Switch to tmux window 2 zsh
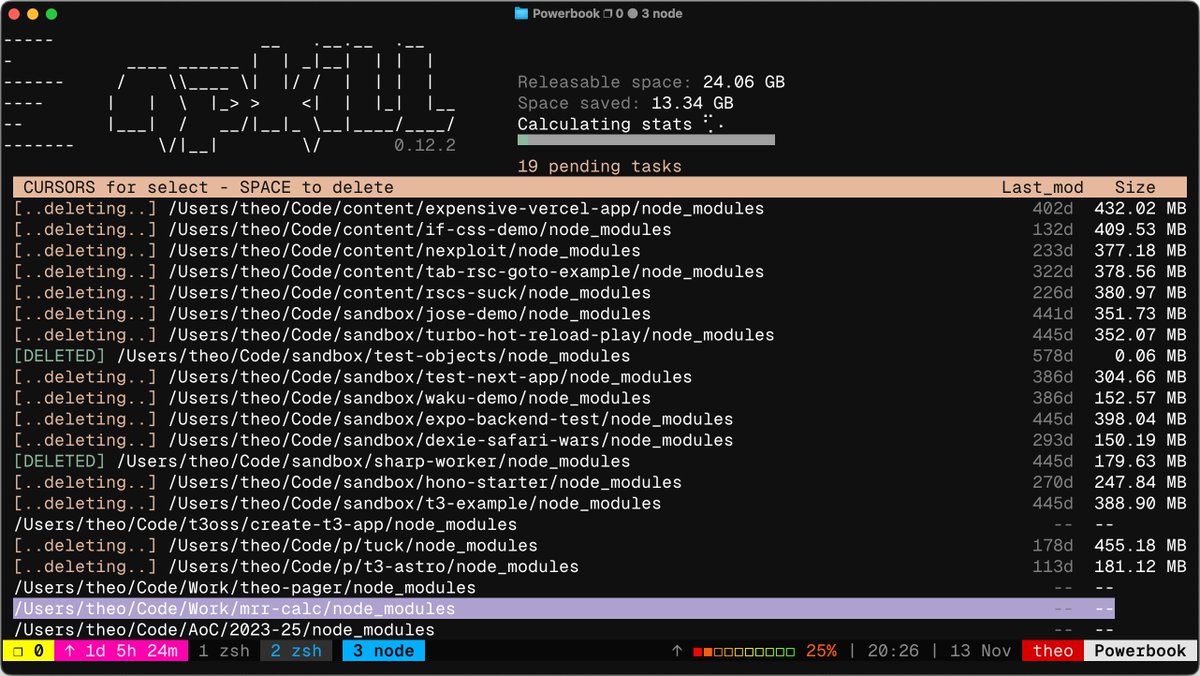1200x676 pixels. point(296,651)
